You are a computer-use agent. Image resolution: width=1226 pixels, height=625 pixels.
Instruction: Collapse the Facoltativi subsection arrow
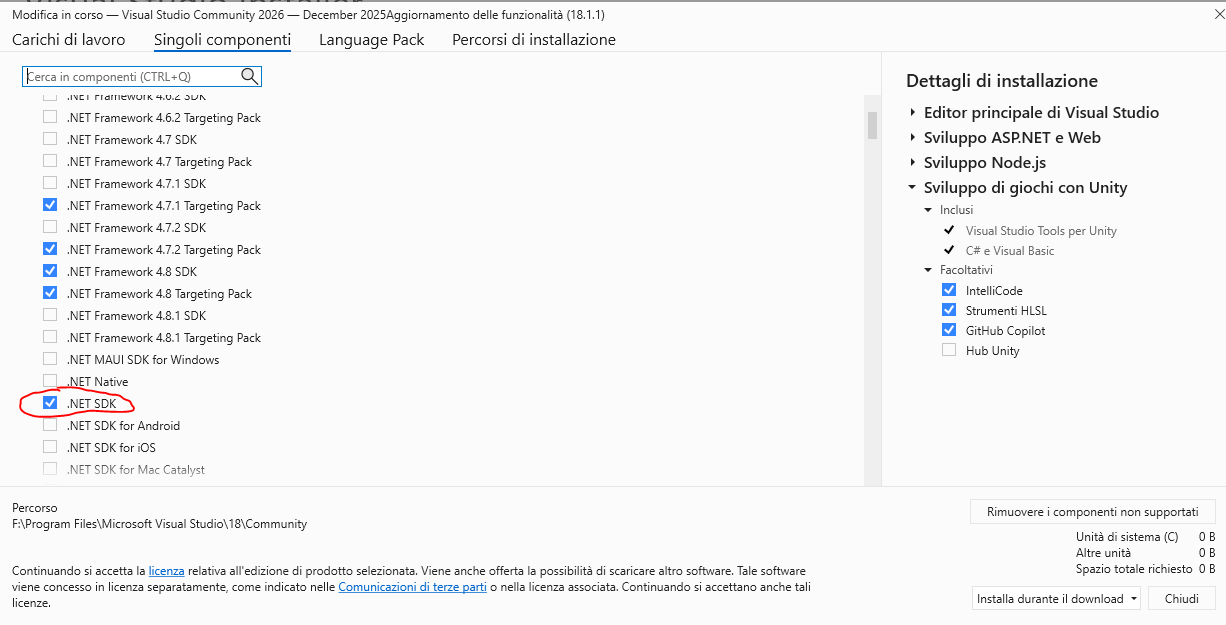coord(928,270)
